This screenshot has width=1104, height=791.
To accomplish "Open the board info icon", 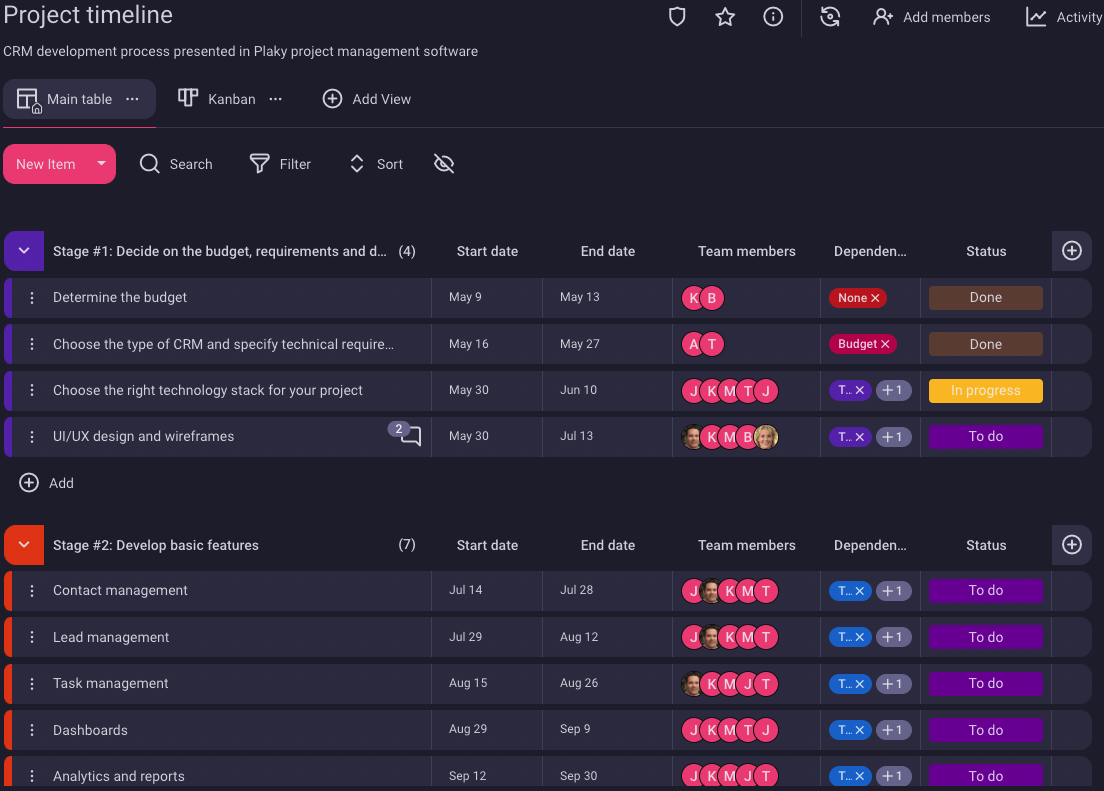I will click(x=773, y=17).
